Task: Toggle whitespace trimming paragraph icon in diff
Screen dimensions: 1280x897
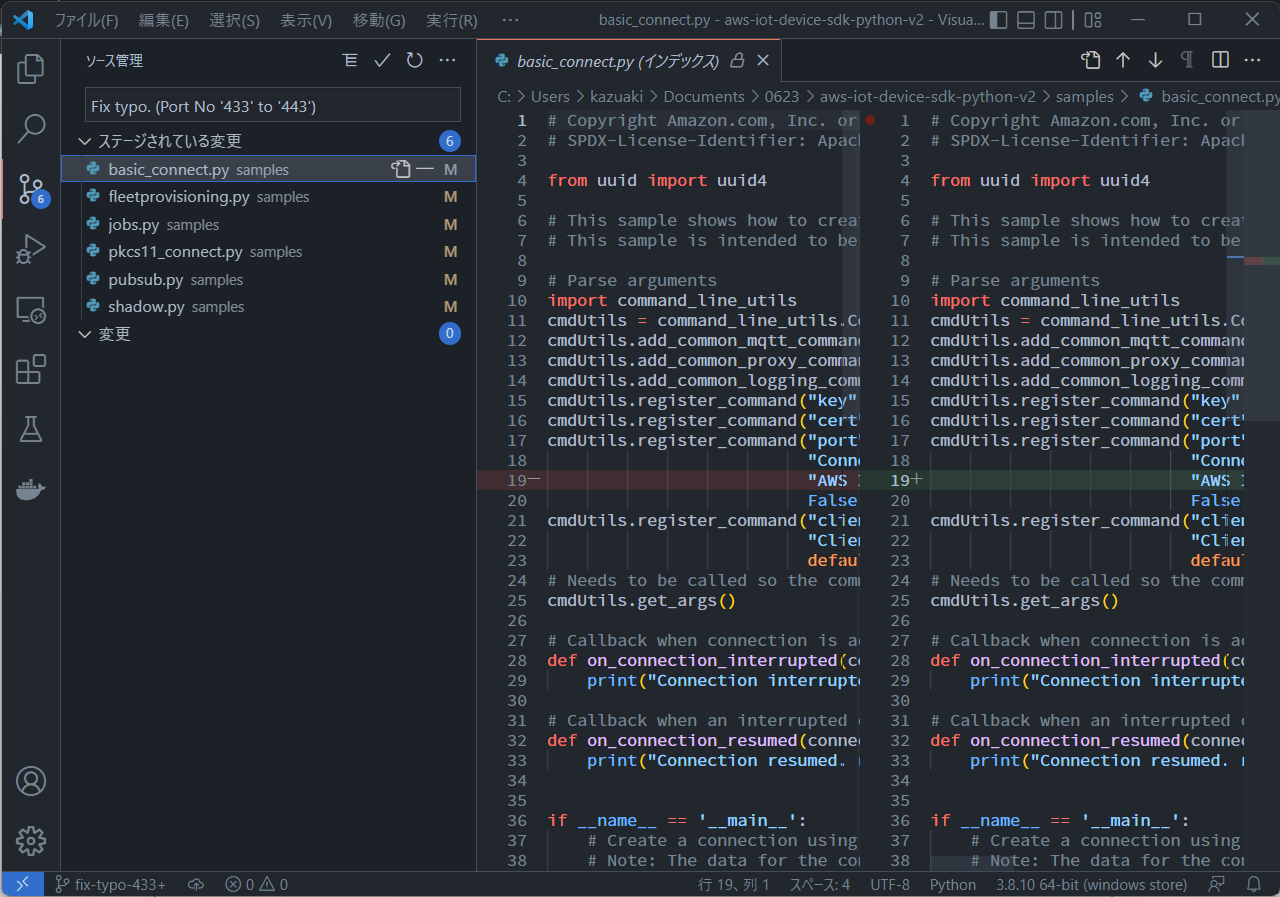Action: (1187, 61)
